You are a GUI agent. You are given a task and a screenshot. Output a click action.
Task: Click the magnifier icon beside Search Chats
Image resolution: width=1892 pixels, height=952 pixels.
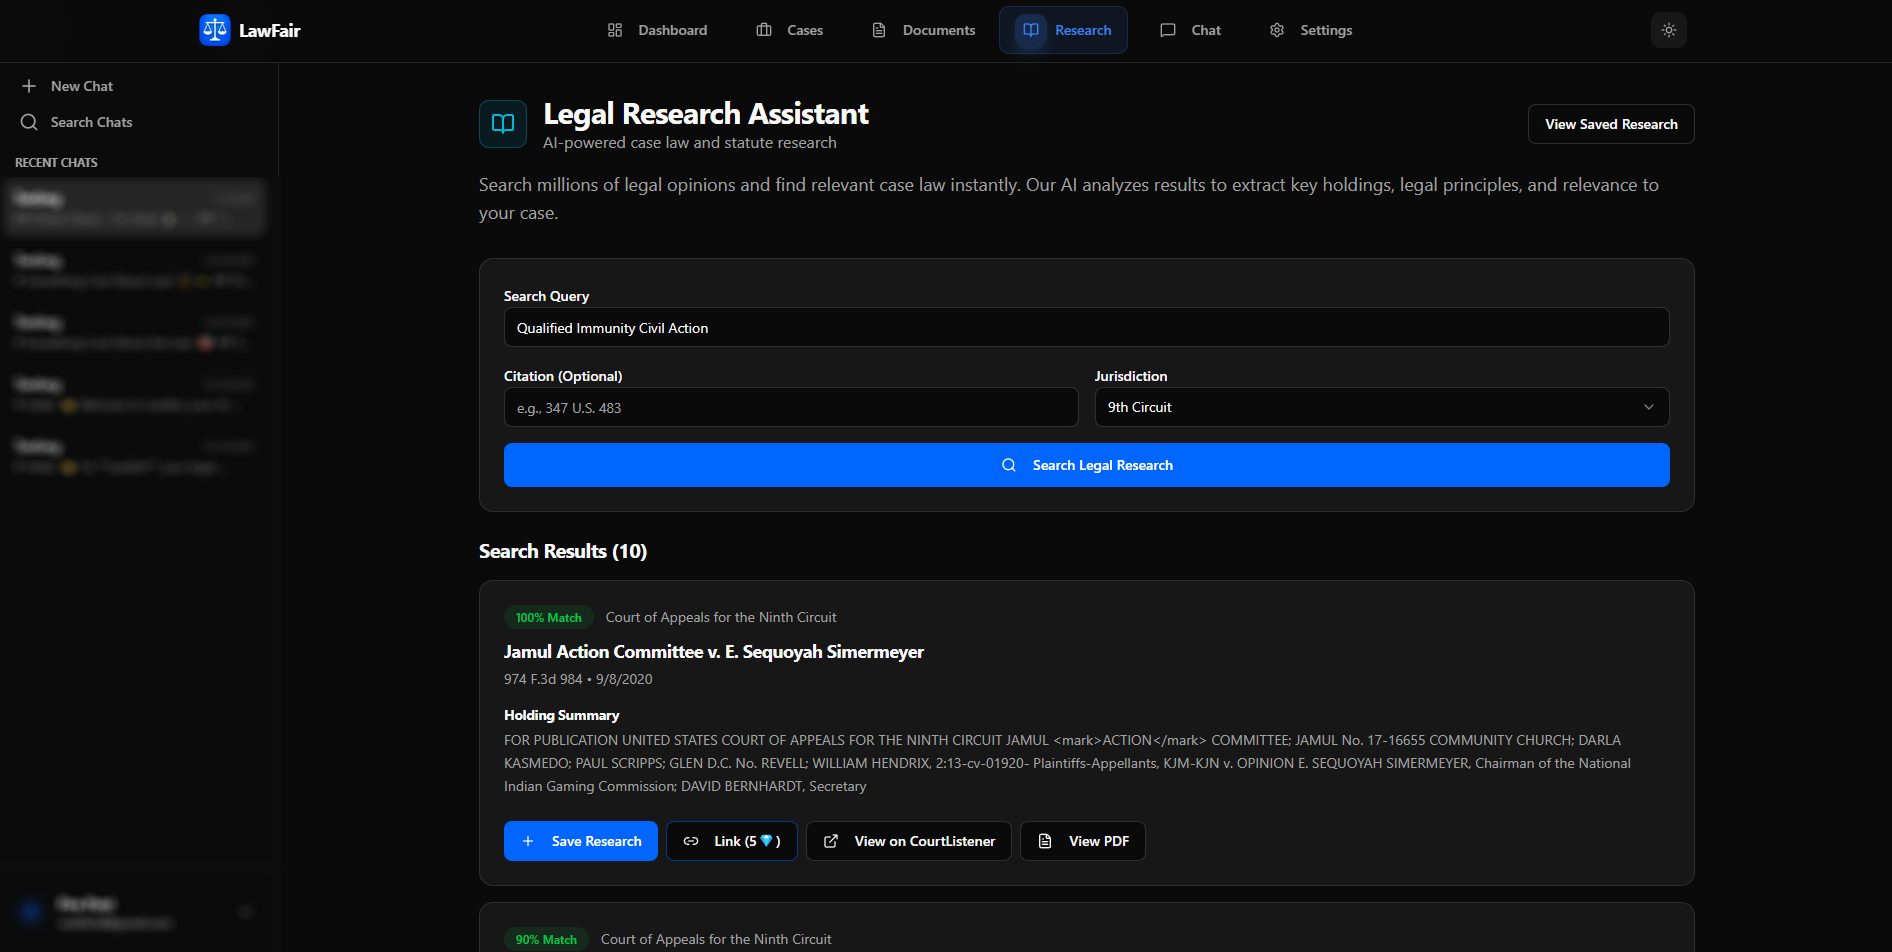tap(29, 122)
